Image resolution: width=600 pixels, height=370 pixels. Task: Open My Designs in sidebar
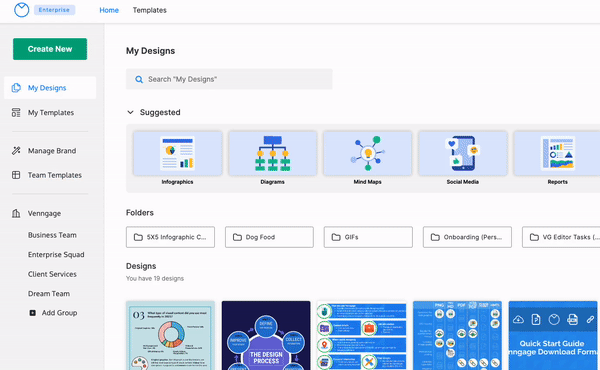pos(50,88)
